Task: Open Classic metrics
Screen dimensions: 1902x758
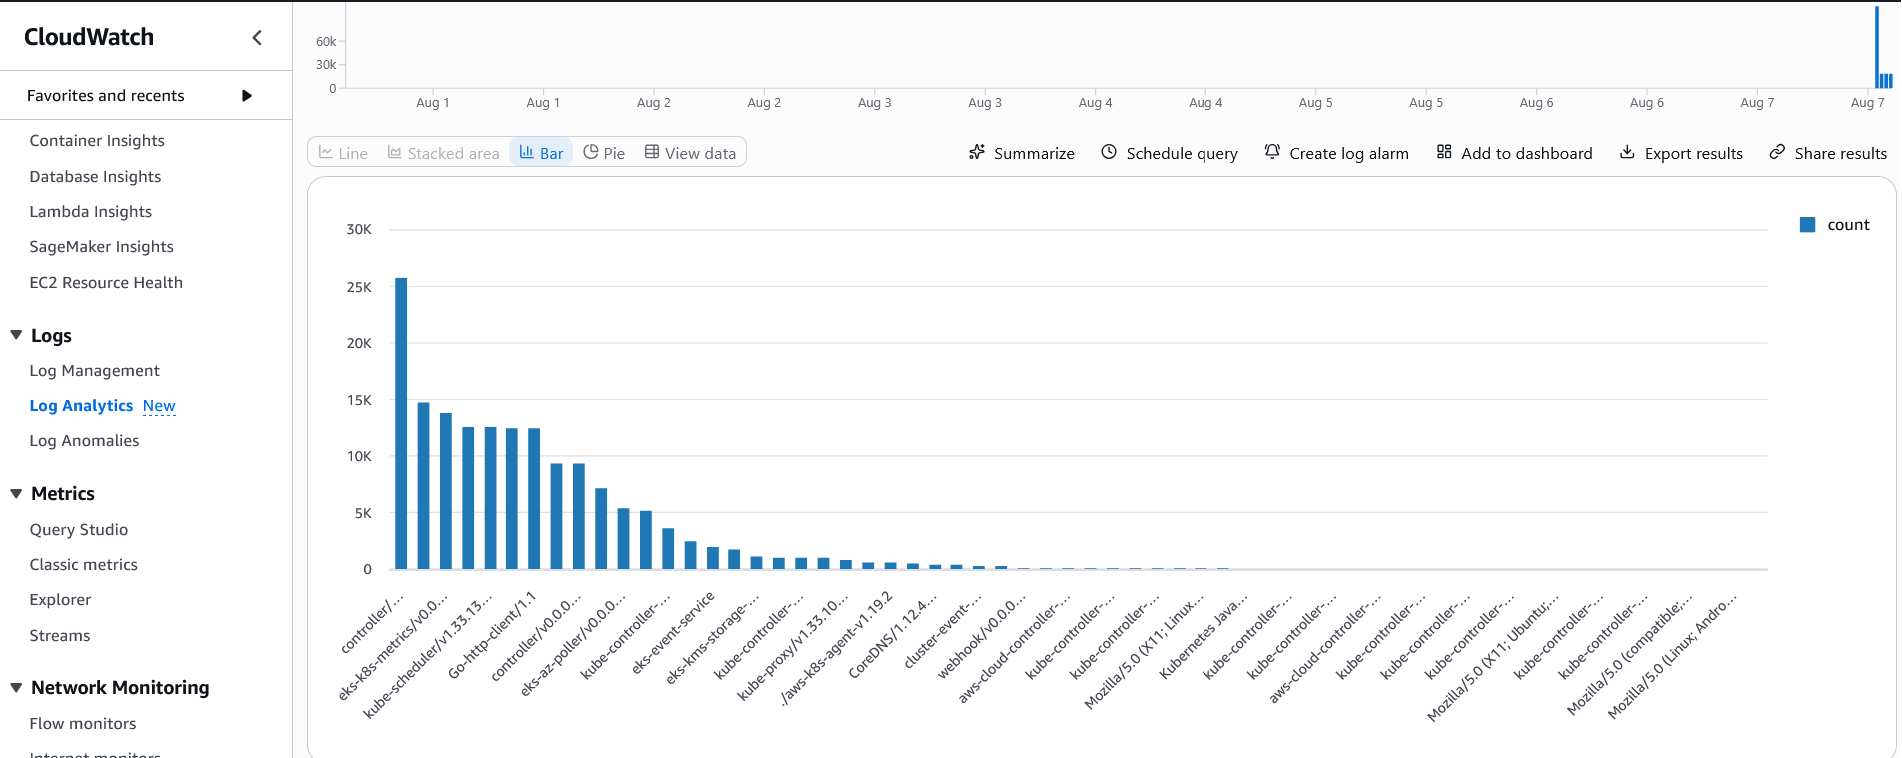Action: [x=83, y=565]
